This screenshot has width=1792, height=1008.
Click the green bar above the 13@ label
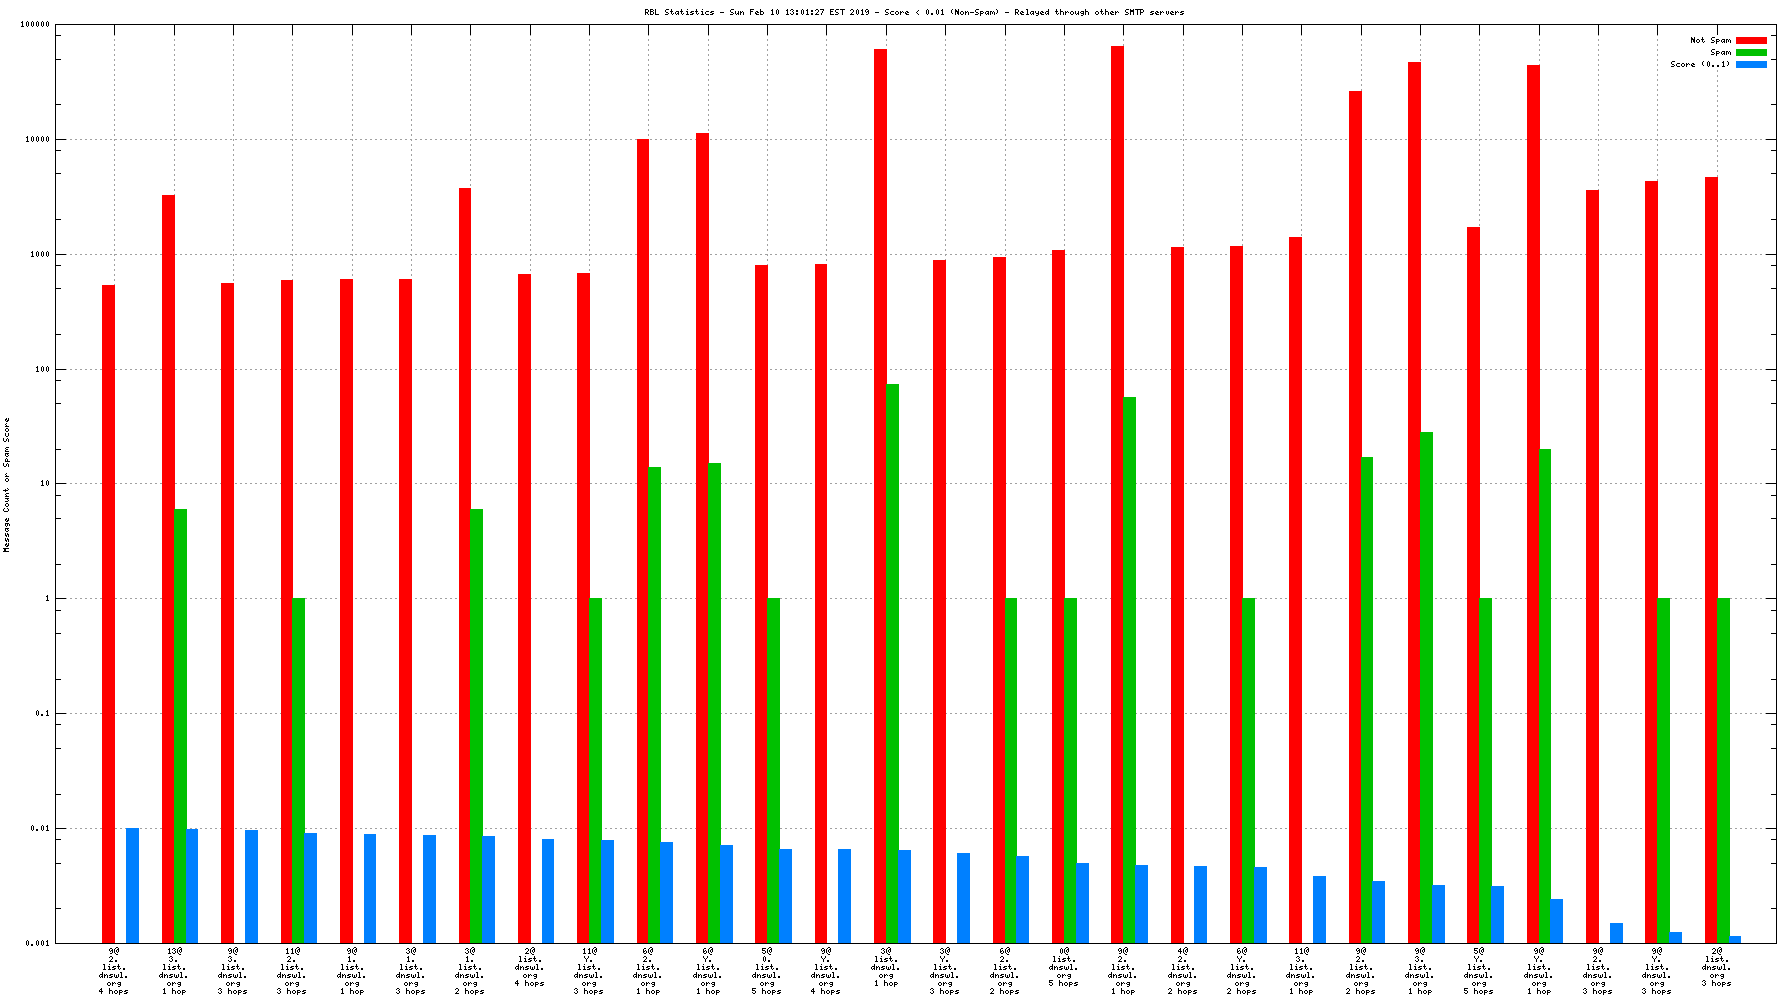coord(180,725)
